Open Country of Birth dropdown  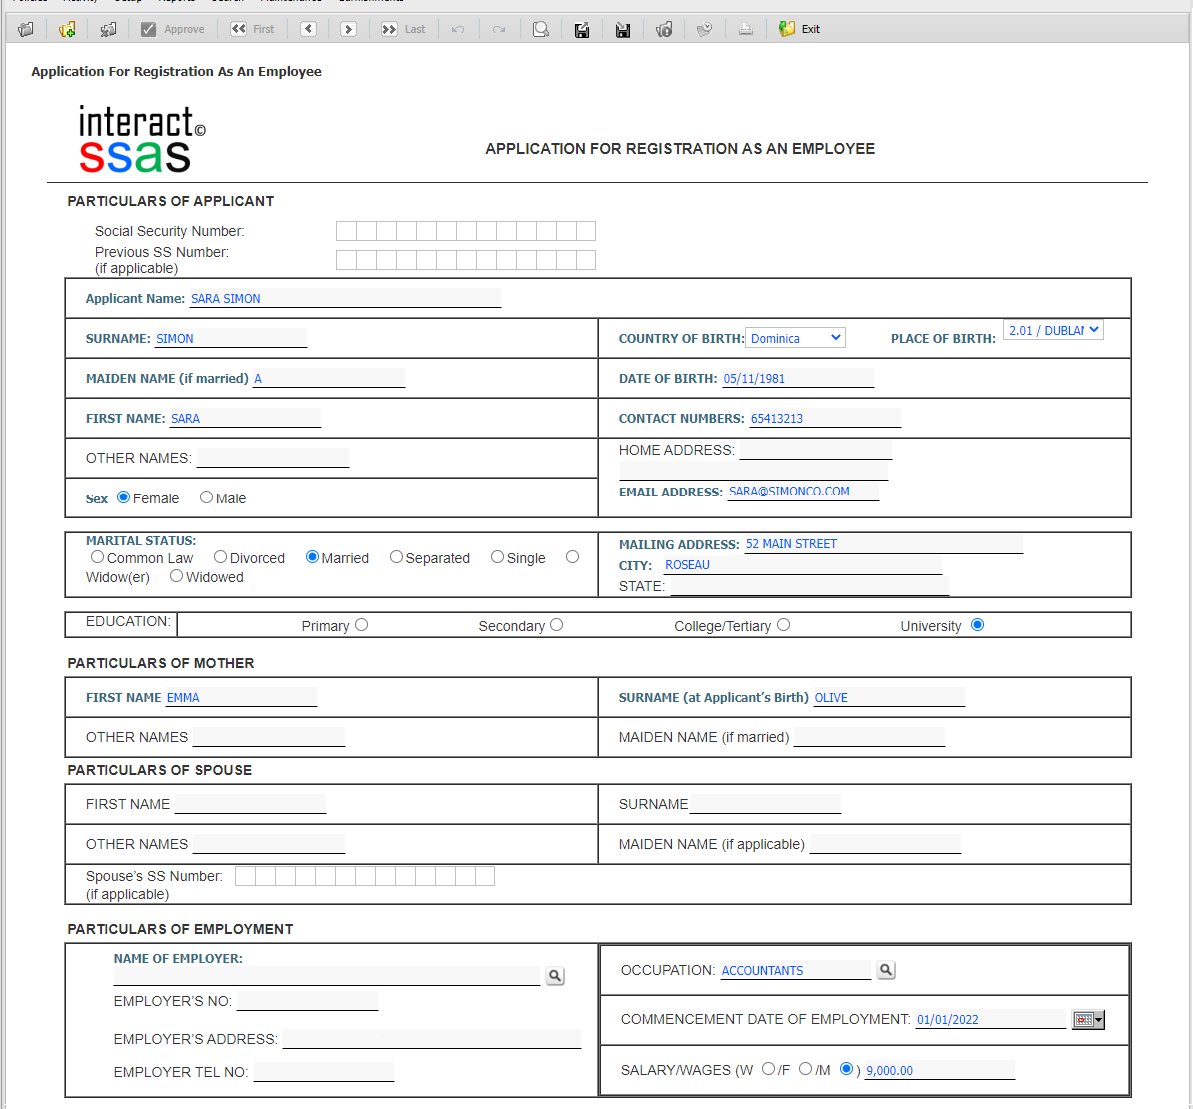pos(795,338)
